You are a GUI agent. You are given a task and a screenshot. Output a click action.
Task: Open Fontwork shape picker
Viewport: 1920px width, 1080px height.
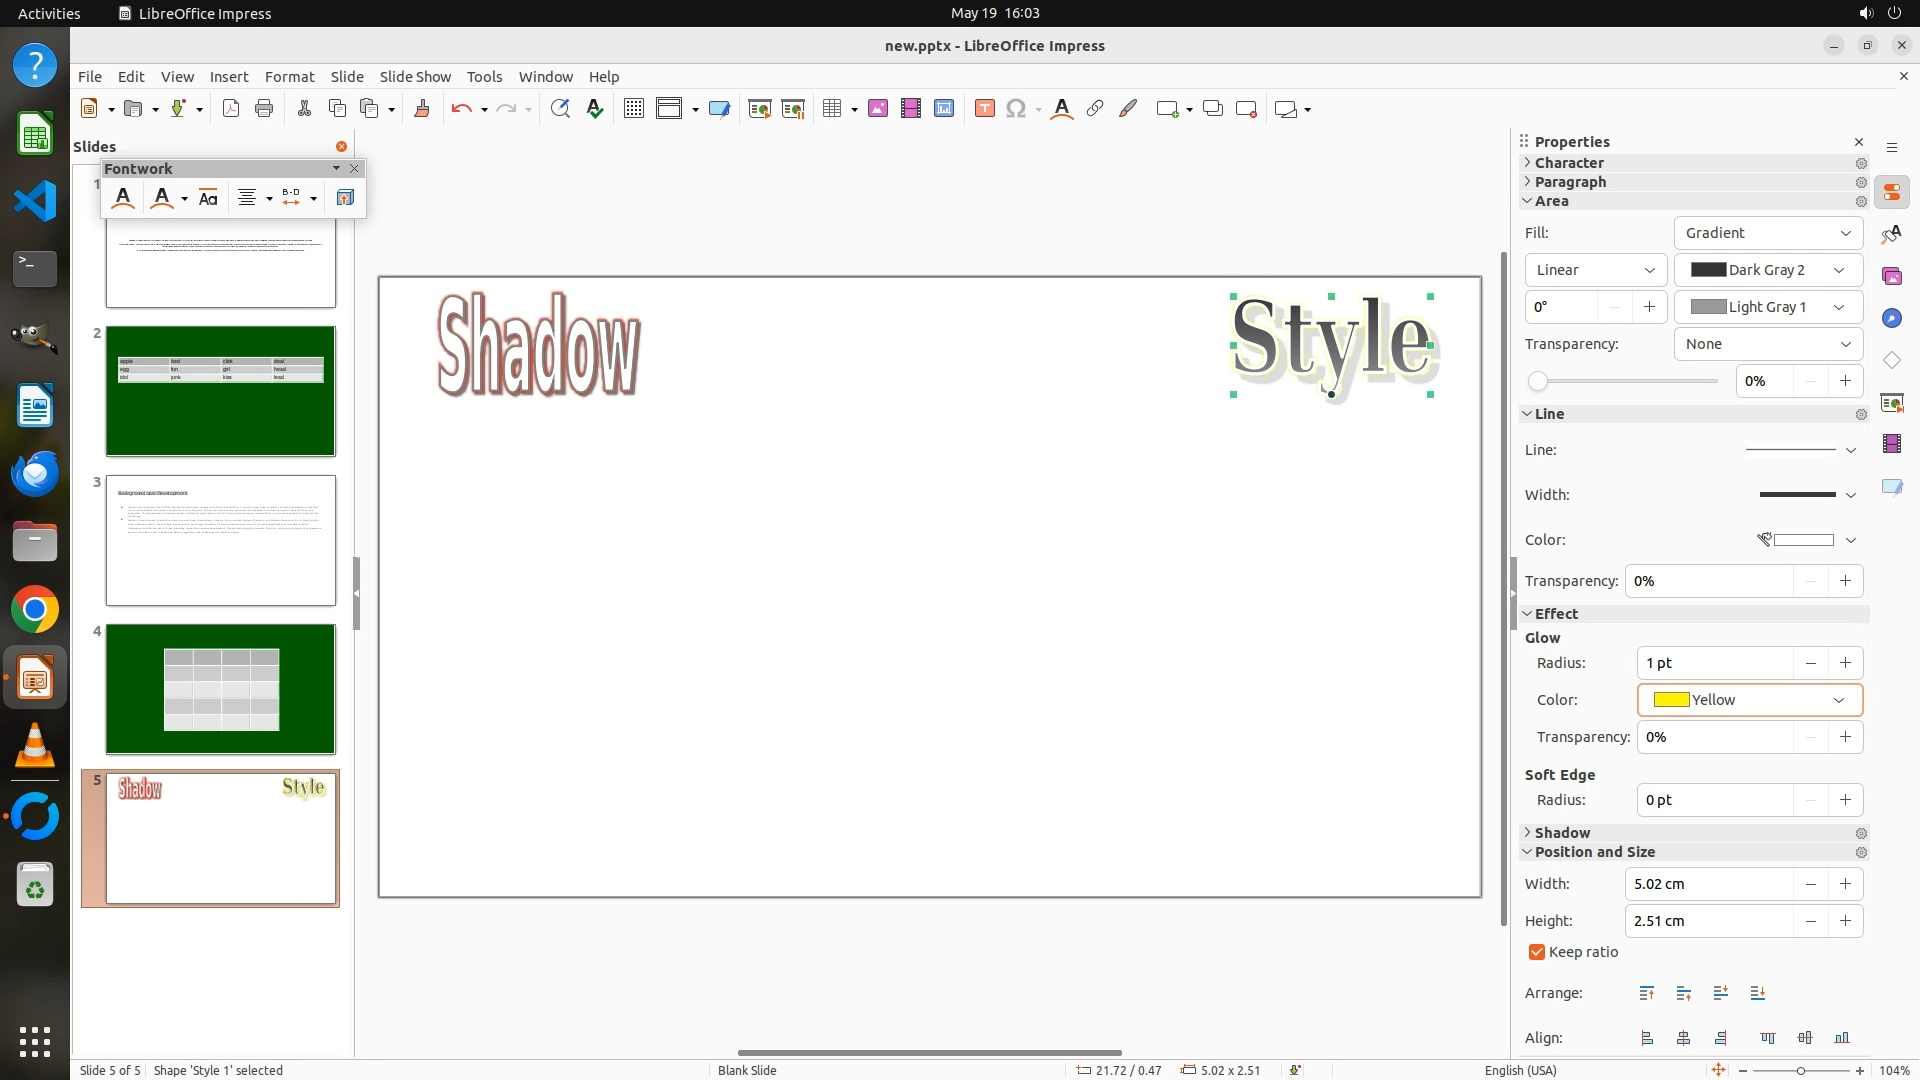(162, 198)
